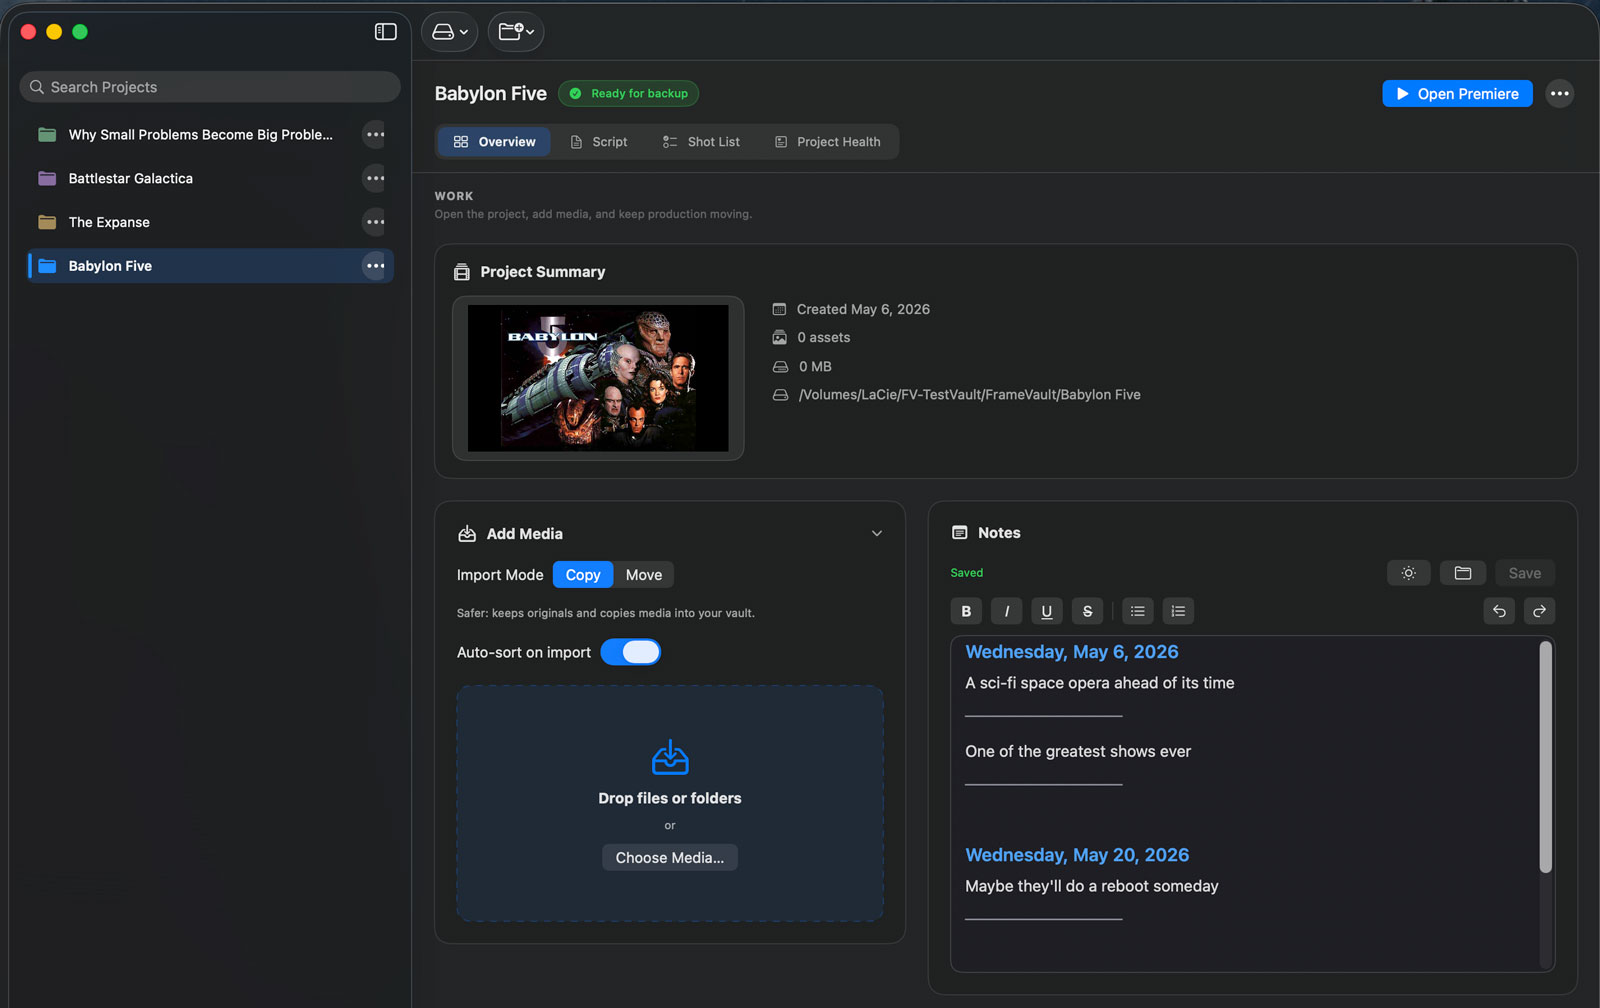Screen dimensions: 1600x1008
Task: Click the note line about sci-fi space opera
Action: (x=1100, y=683)
